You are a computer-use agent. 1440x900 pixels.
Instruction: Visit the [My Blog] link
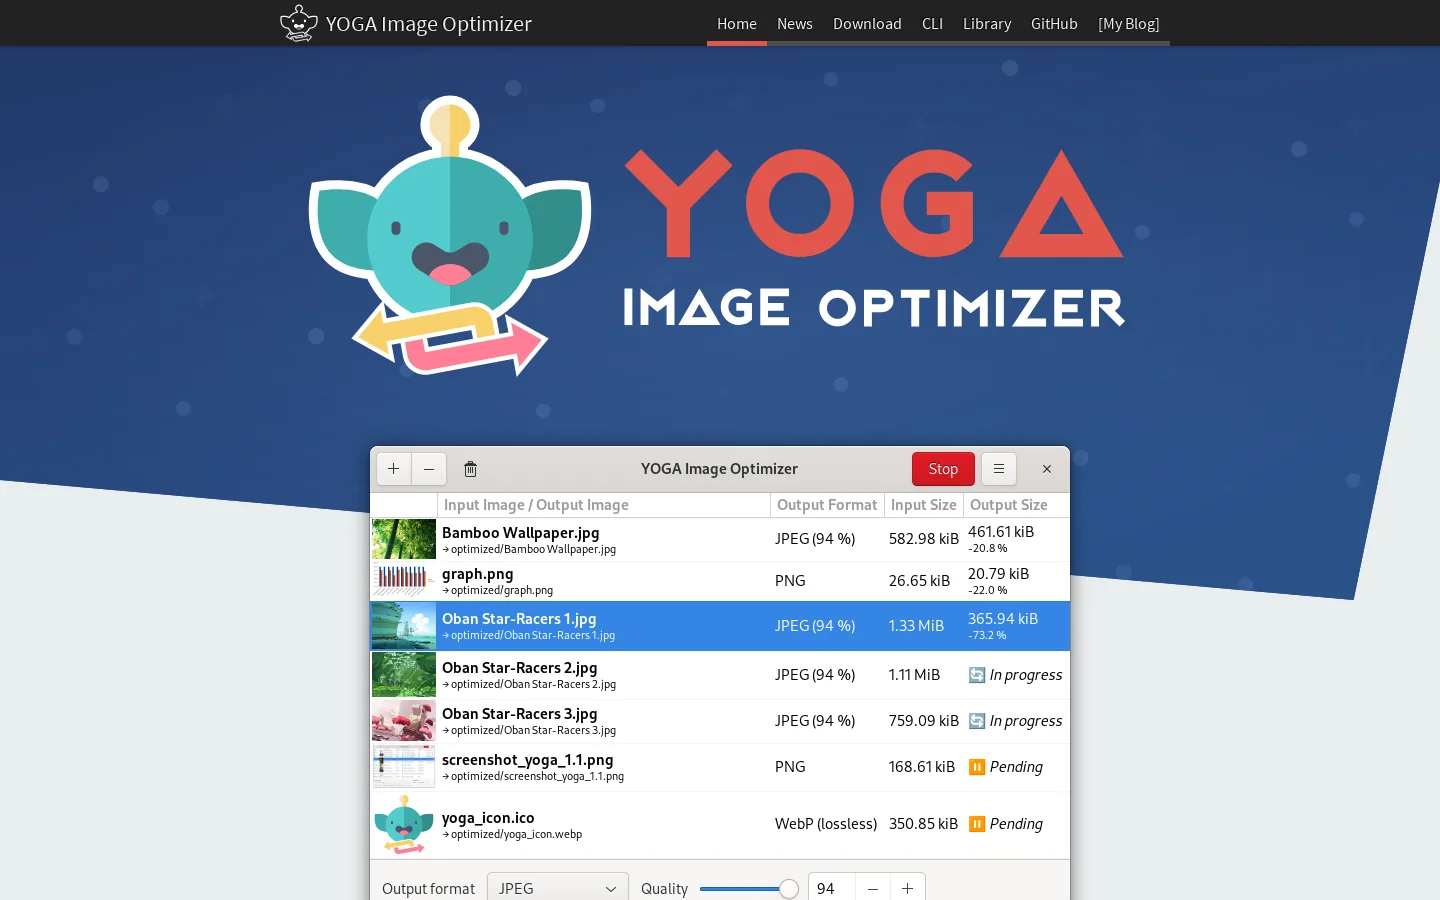click(x=1129, y=24)
